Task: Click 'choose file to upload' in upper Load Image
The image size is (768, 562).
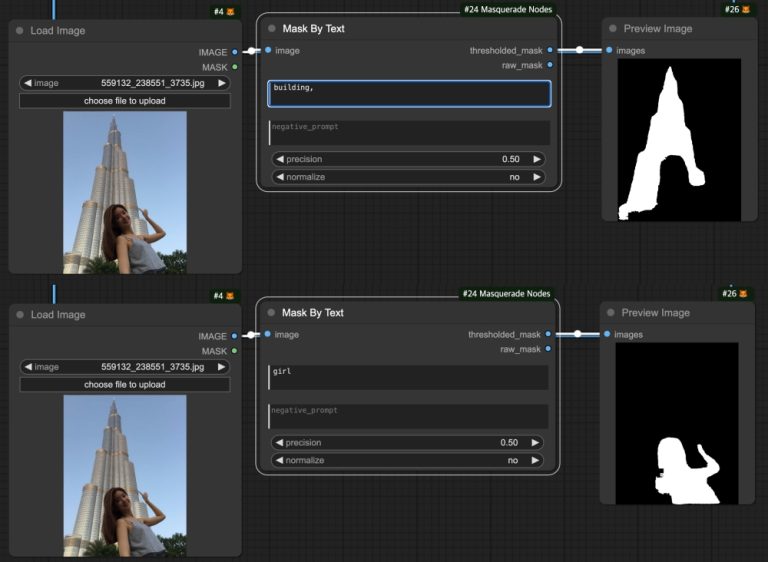Action: click(x=125, y=101)
